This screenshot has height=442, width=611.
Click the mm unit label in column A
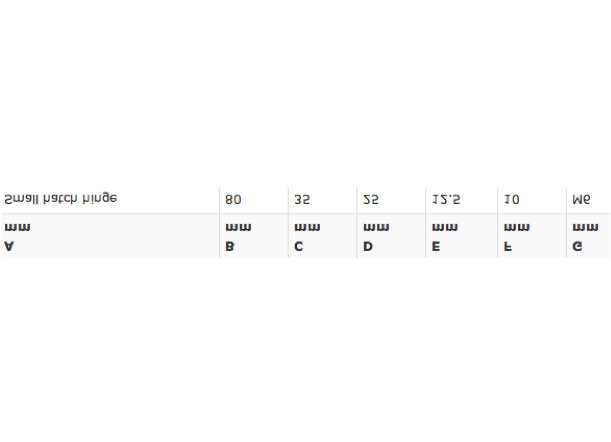click(17, 227)
